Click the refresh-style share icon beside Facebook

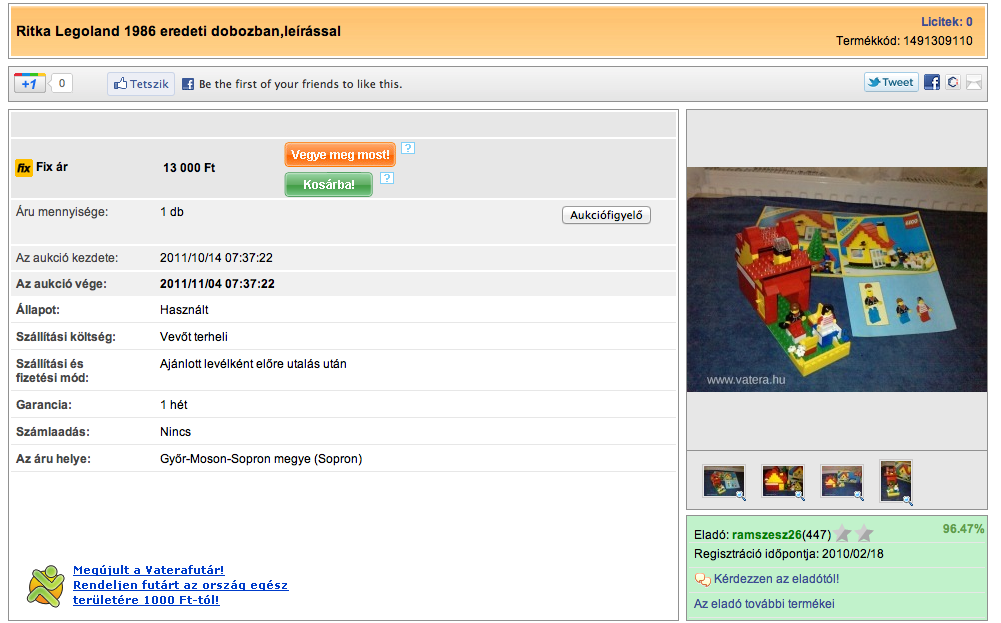pyautogui.click(x=952, y=82)
